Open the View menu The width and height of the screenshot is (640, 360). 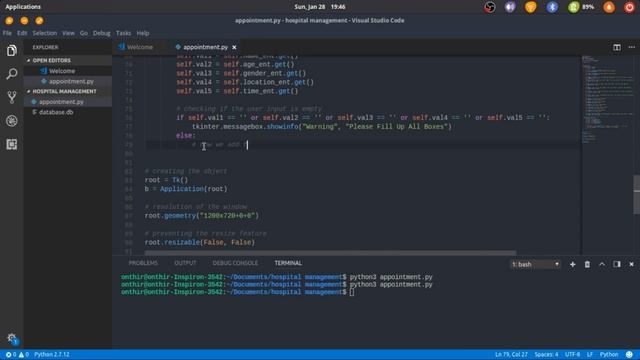[68, 33]
